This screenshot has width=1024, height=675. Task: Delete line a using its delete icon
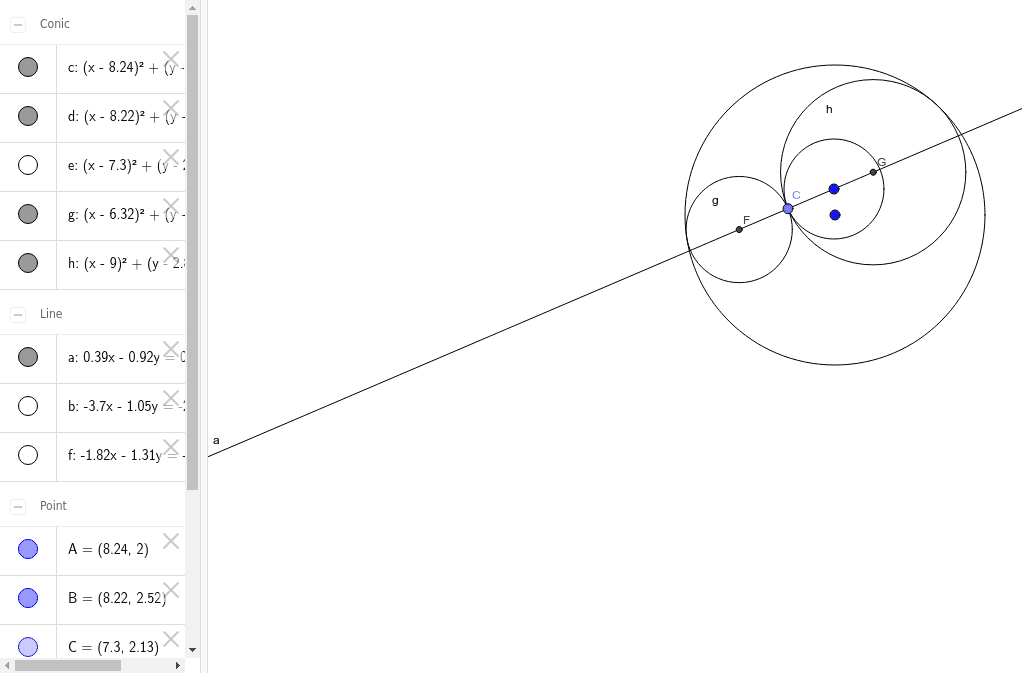click(170, 349)
